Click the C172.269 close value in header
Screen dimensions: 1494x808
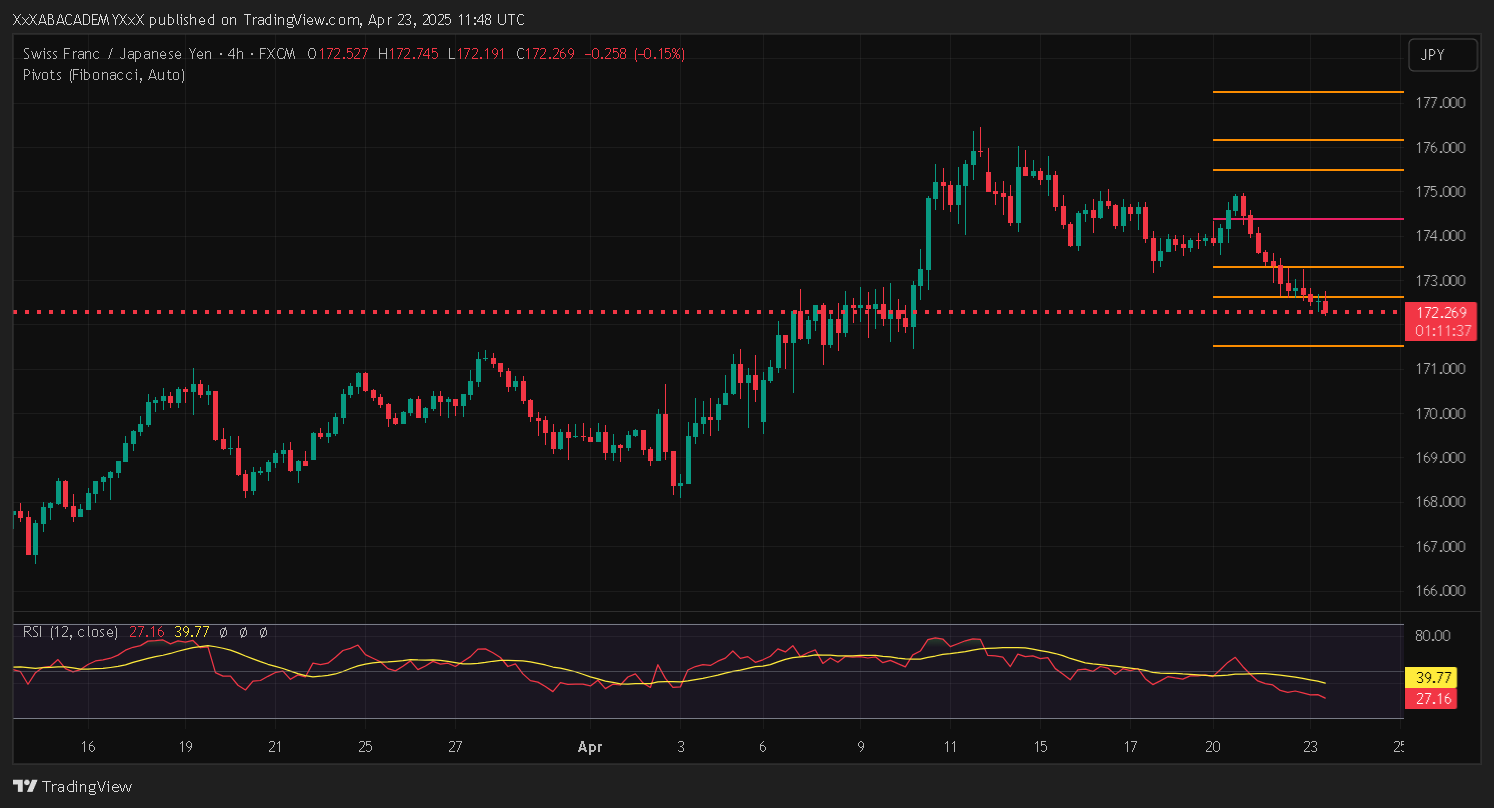(x=545, y=54)
